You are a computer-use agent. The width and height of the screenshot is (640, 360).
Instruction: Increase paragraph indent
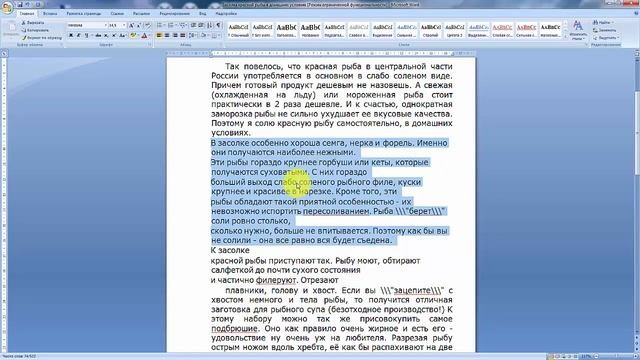(x=201, y=25)
